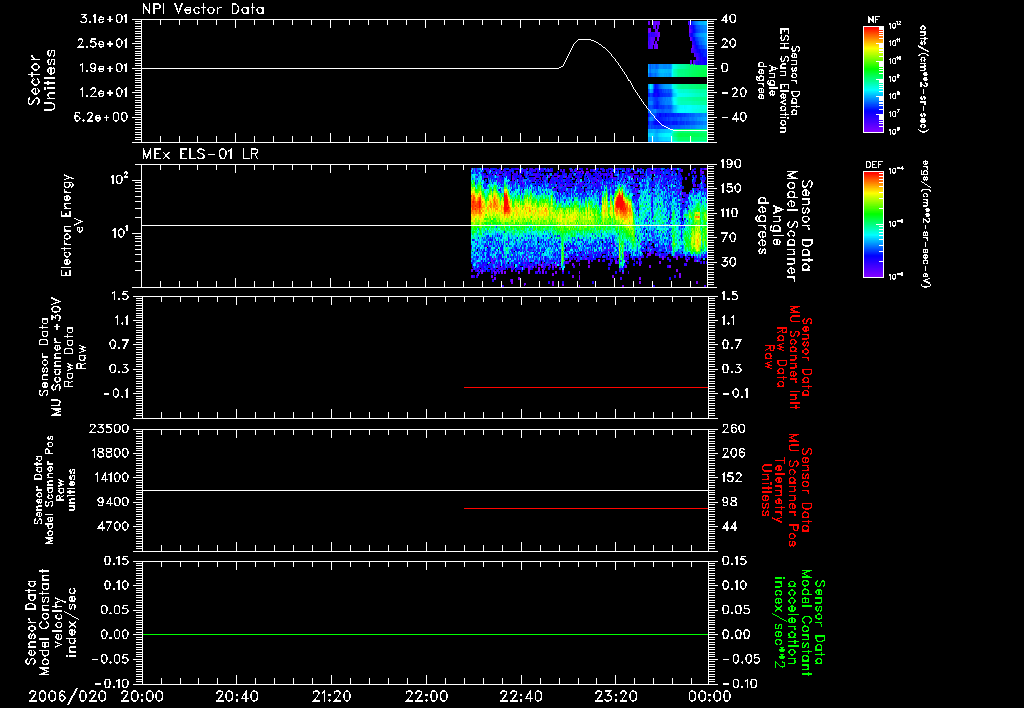Click the green zero line in the velocity panel
Viewport: 1024px width, 708px height.
coord(425,635)
